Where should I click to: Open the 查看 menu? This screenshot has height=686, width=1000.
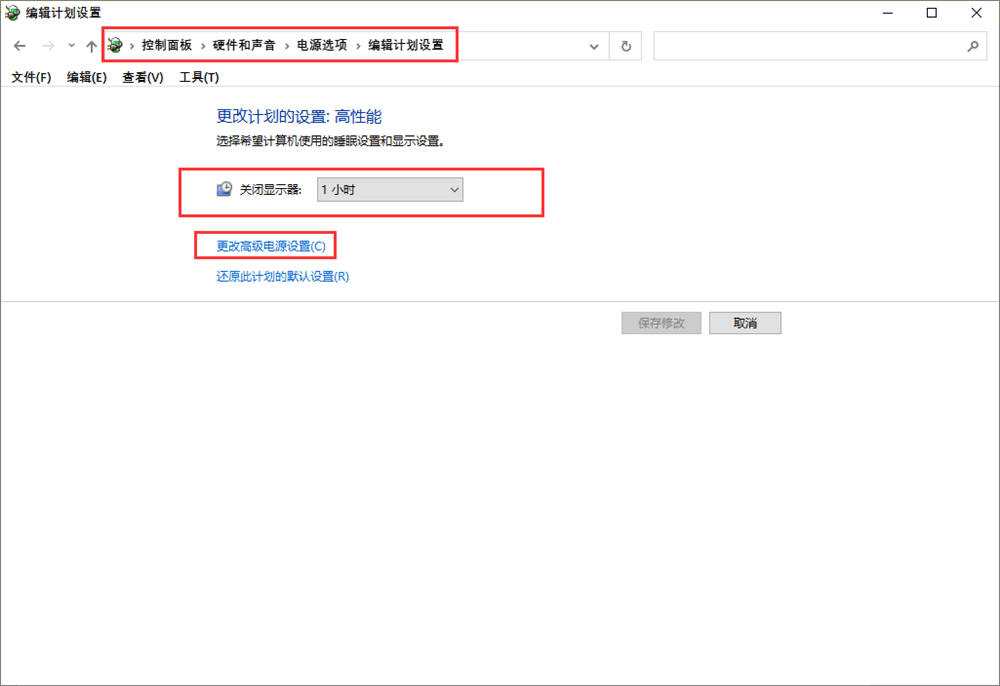coord(141,77)
